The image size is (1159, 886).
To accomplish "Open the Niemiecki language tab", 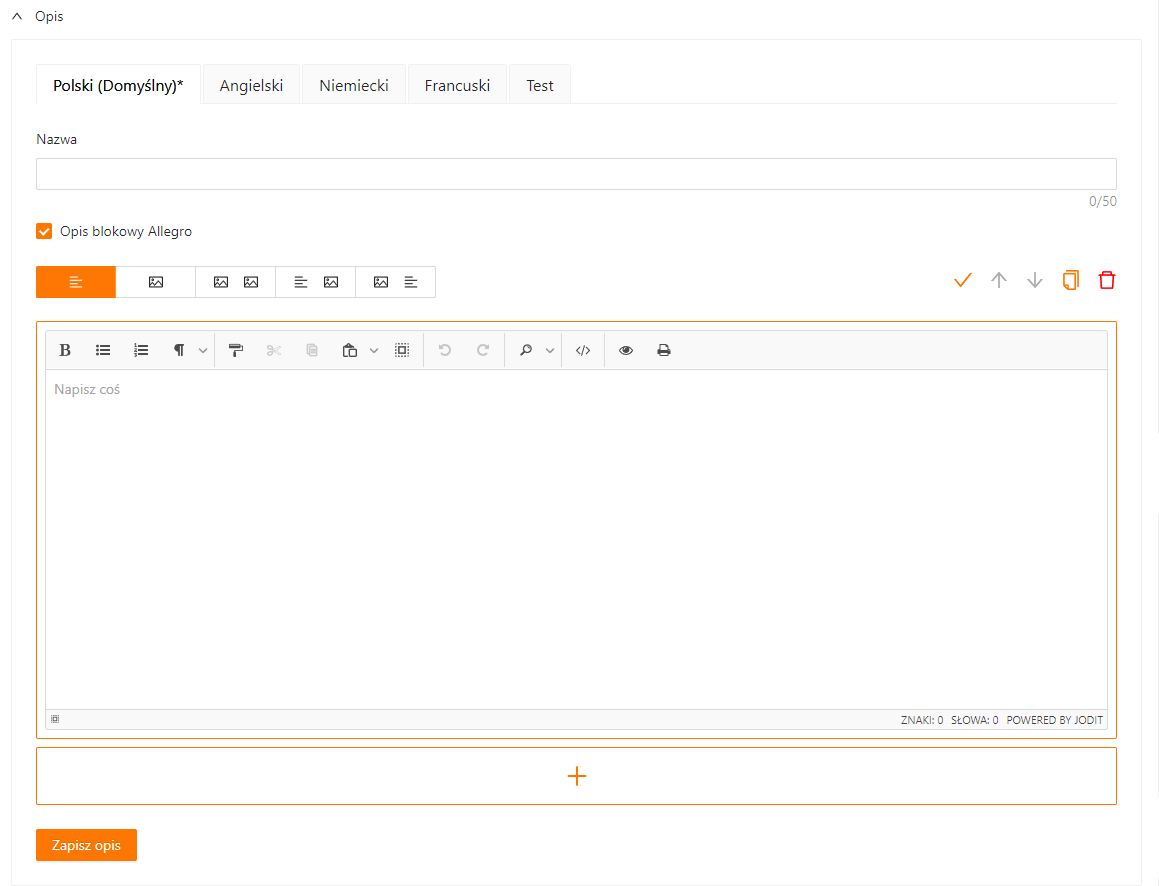I will click(354, 85).
